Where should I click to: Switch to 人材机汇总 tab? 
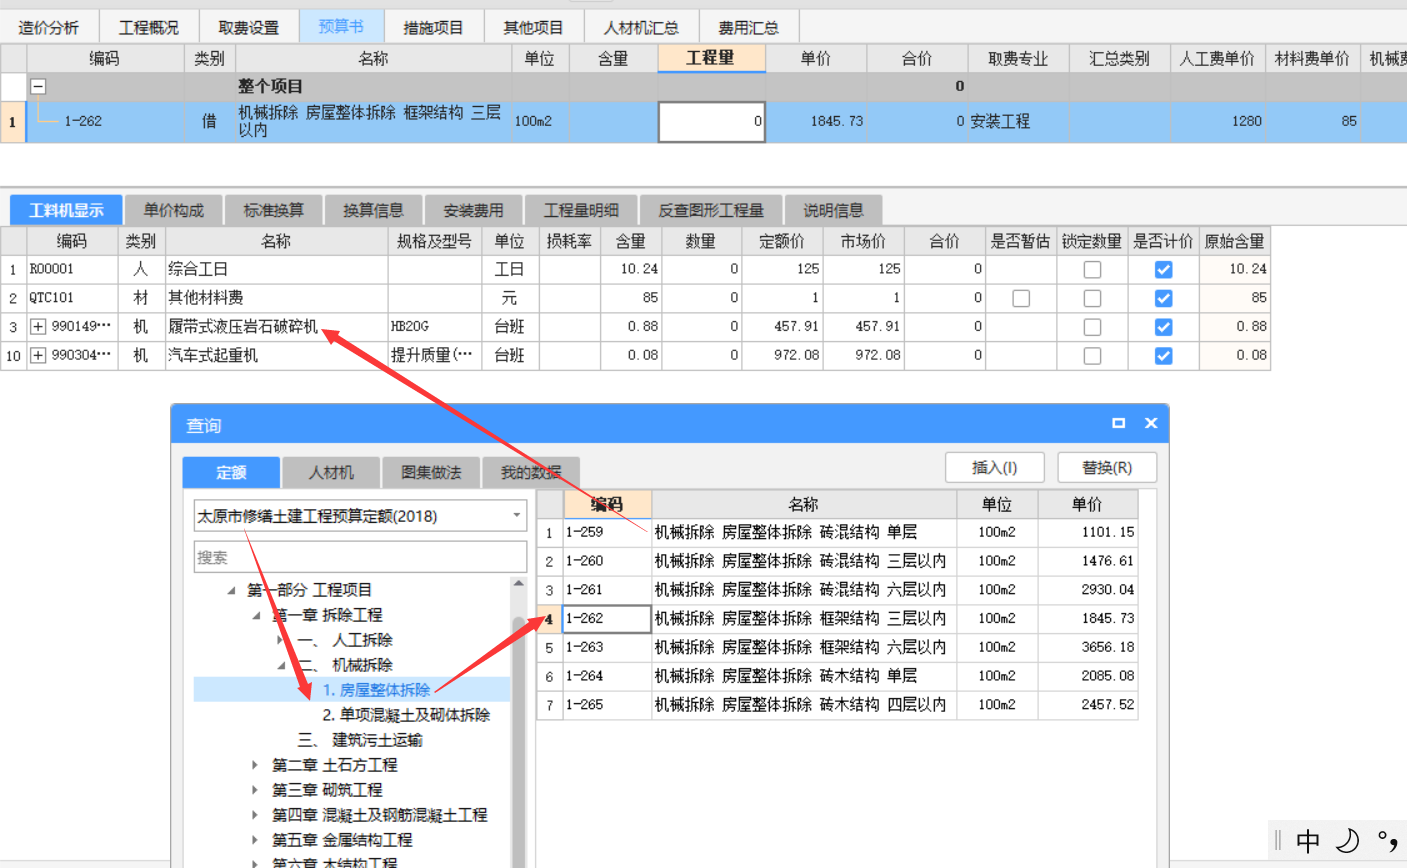tap(641, 27)
